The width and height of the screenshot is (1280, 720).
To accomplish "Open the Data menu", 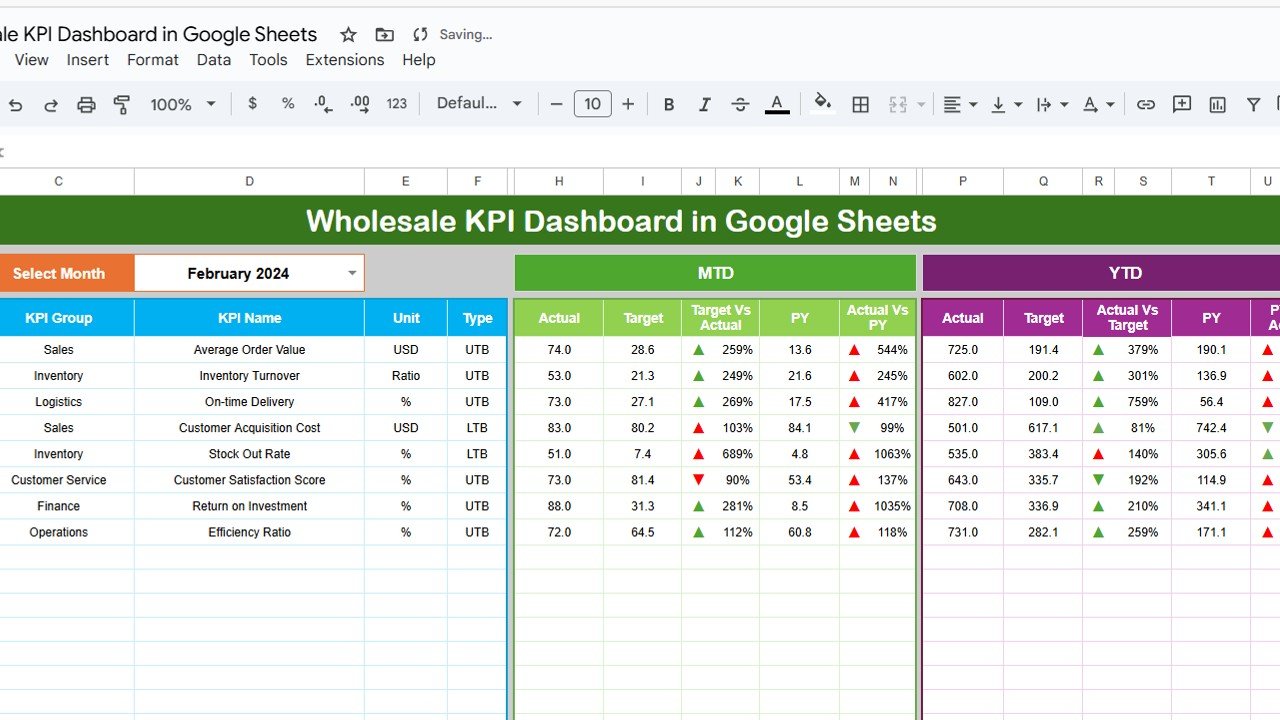I will tap(214, 60).
